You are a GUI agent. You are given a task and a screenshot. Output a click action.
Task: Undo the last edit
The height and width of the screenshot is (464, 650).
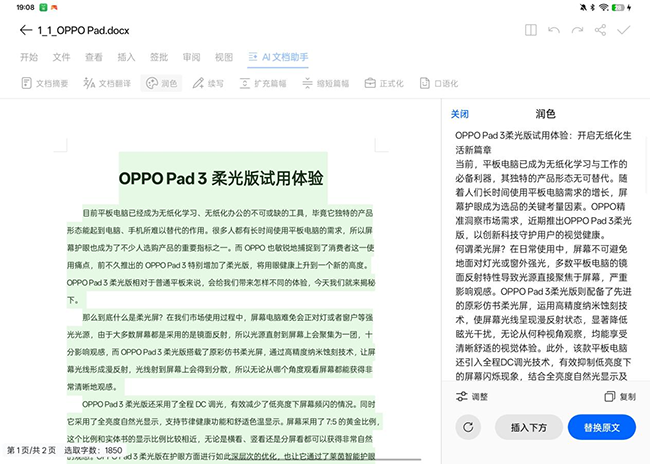[x=554, y=30]
